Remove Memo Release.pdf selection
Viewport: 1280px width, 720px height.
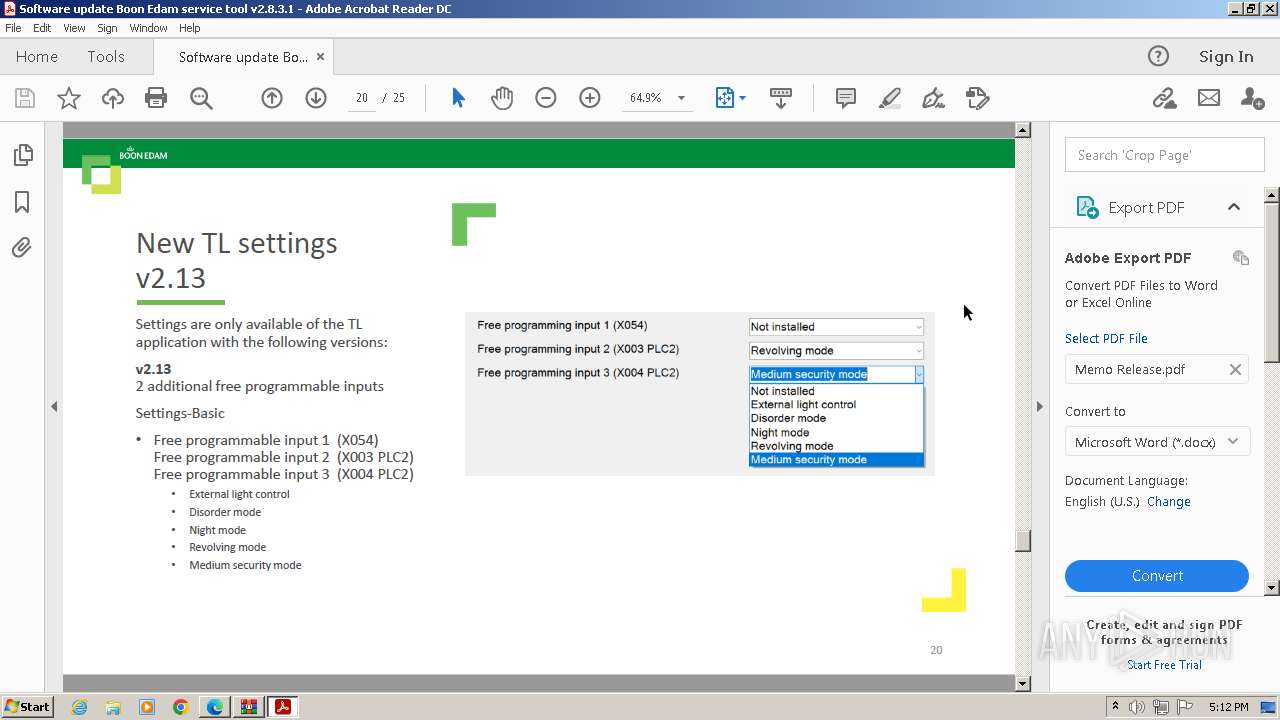1235,370
